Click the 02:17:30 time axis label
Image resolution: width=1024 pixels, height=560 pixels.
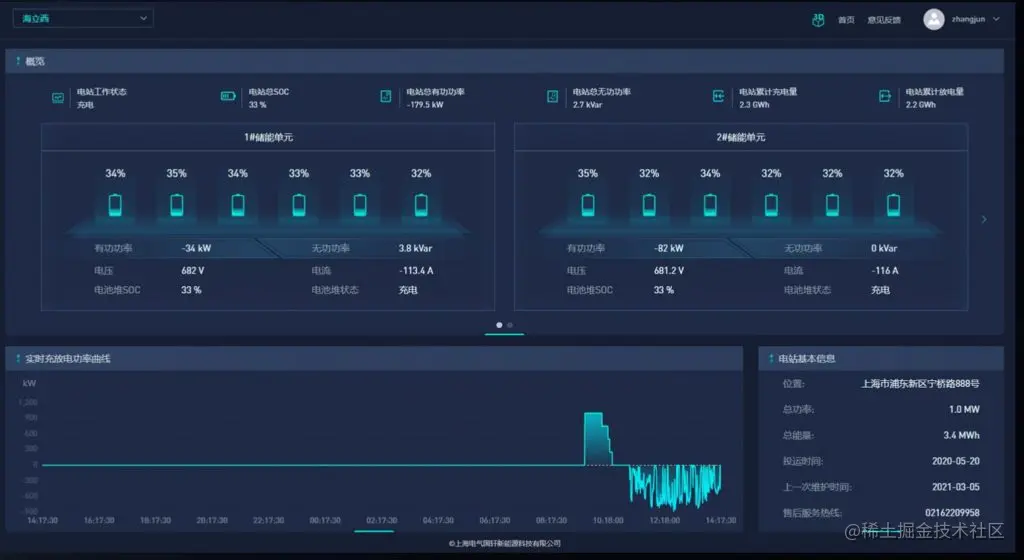point(381,520)
